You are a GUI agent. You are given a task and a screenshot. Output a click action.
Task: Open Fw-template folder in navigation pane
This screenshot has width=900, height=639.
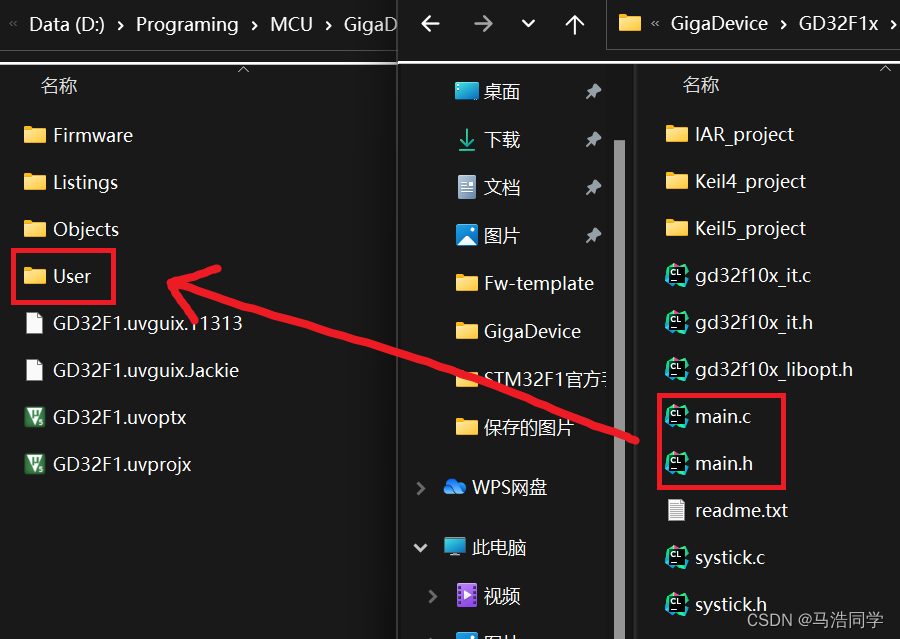[x=525, y=283]
